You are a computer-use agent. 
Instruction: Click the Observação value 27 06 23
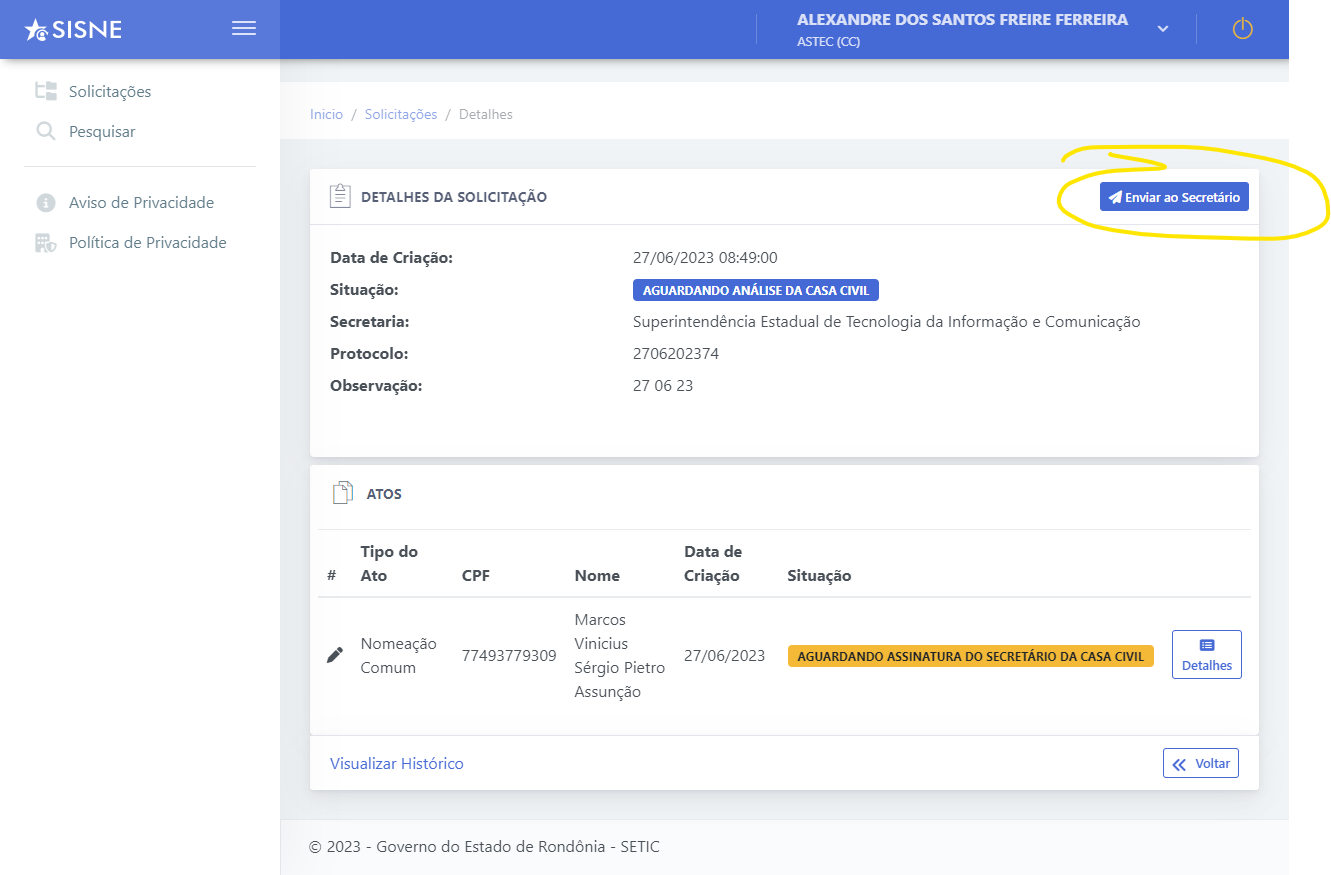tap(663, 385)
